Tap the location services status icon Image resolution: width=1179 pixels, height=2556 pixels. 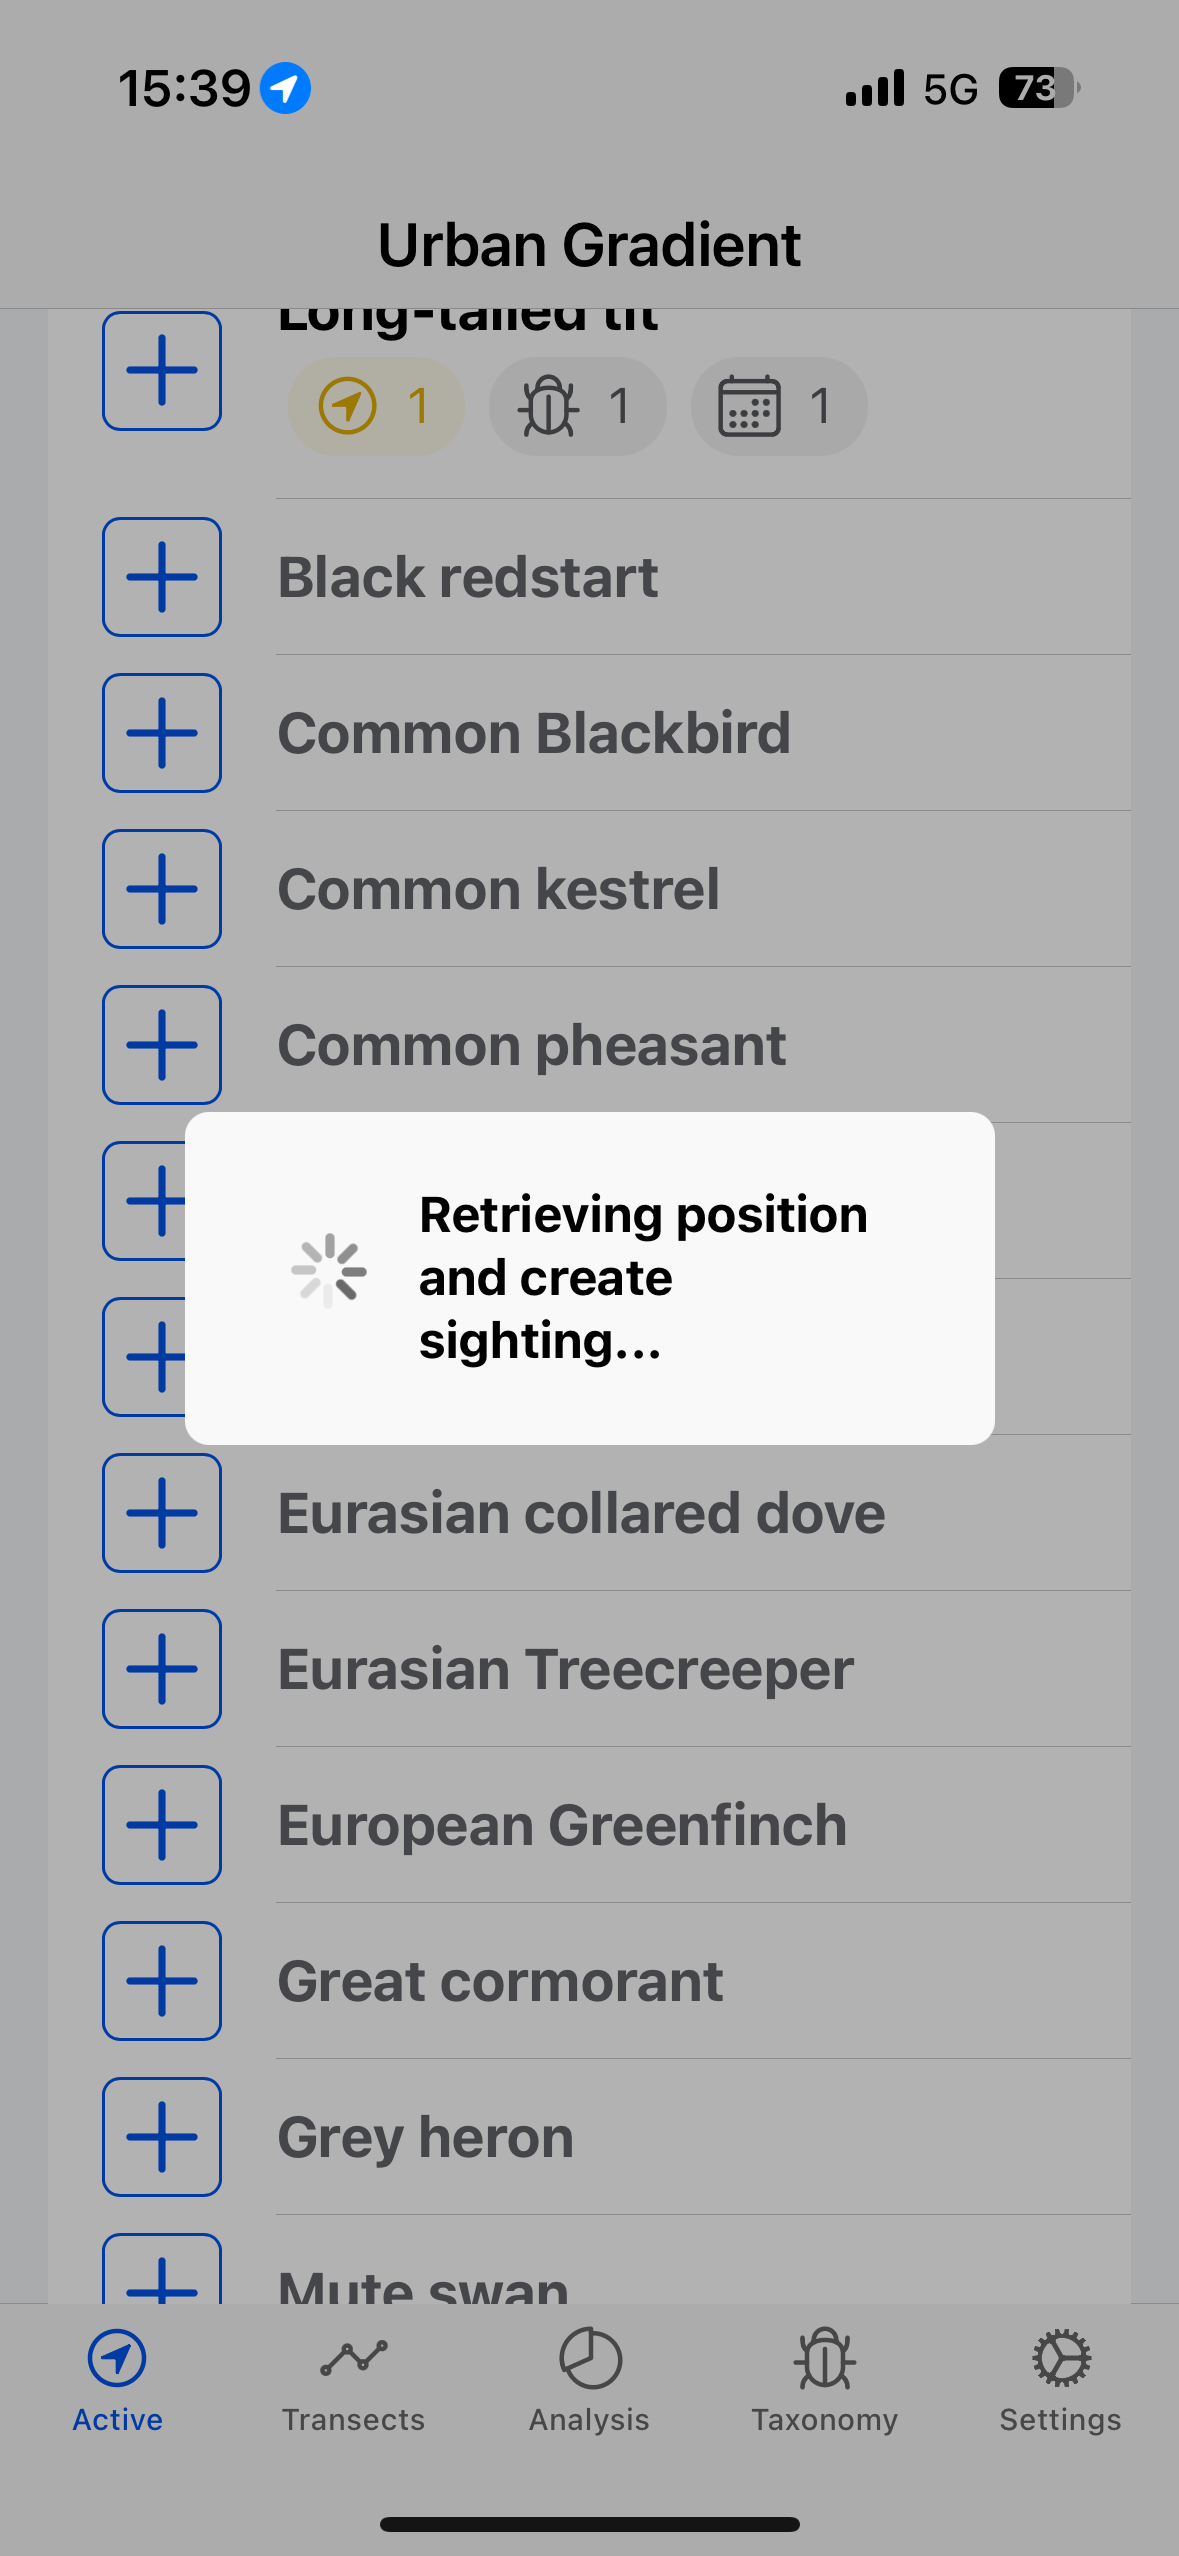(285, 88)
